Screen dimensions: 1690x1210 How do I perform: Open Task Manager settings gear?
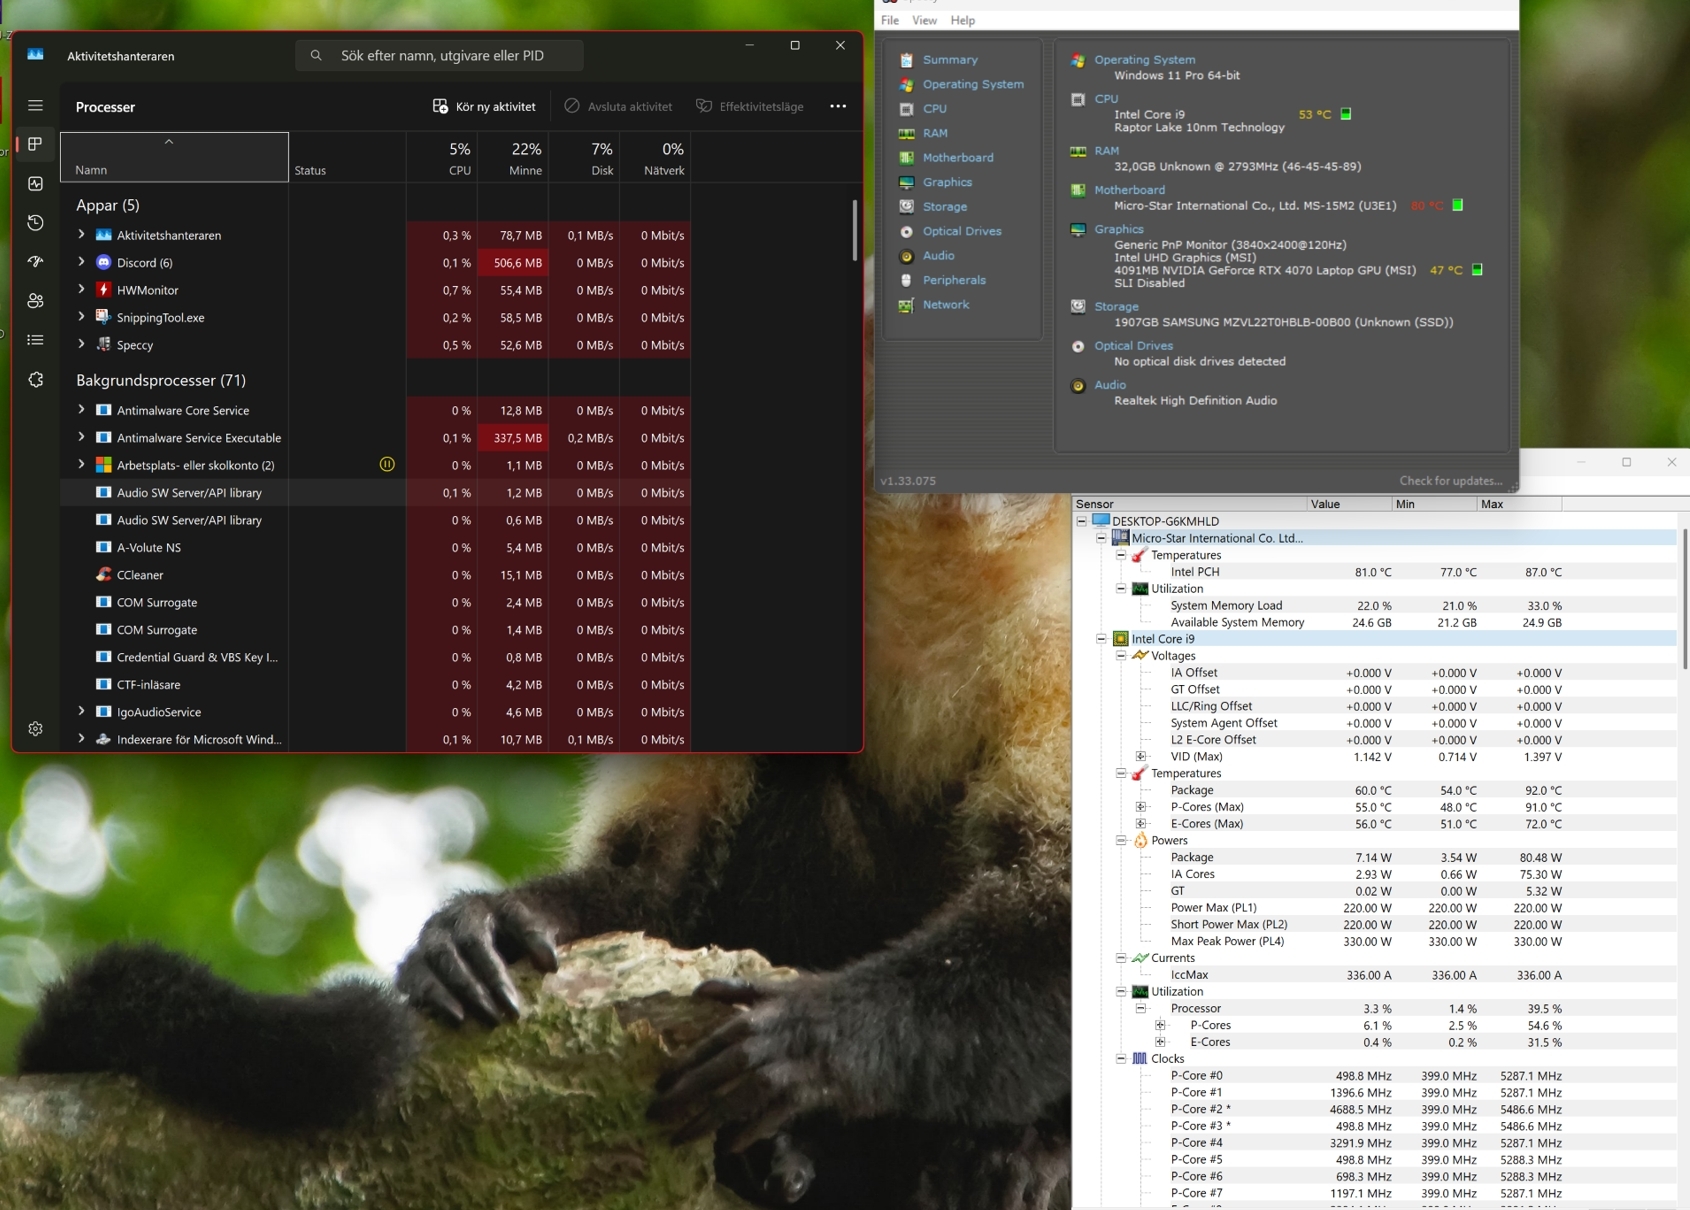(x=35, y=729)
